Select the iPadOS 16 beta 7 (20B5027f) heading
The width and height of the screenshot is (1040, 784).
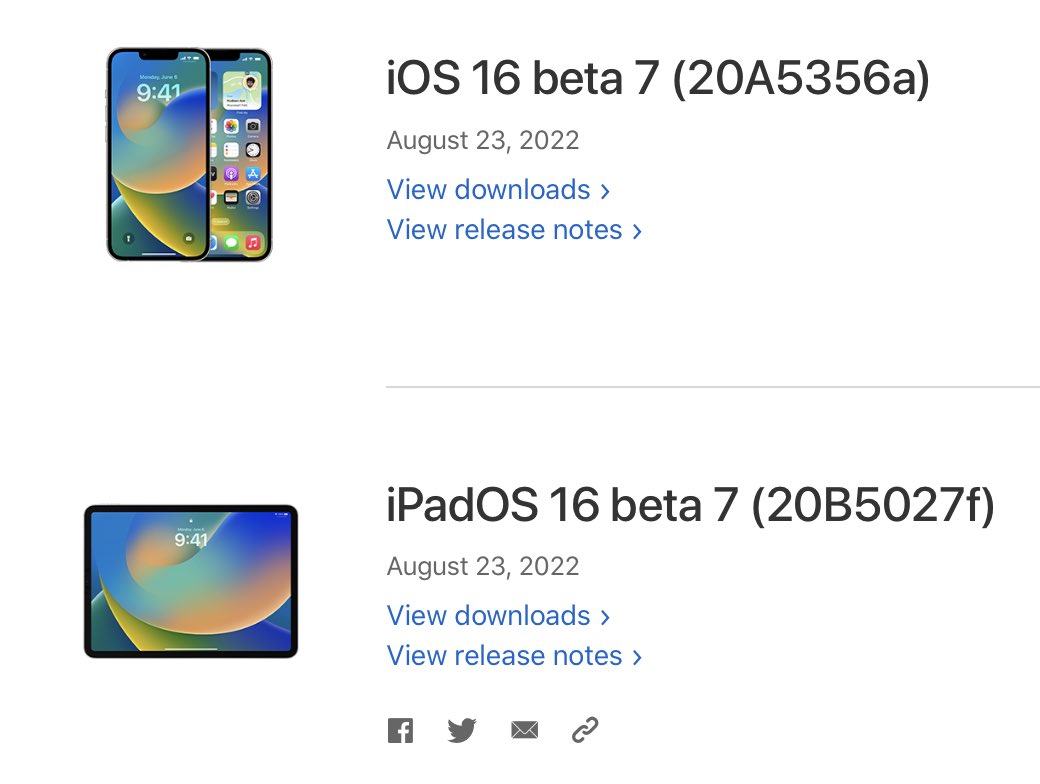click(690, 506)
